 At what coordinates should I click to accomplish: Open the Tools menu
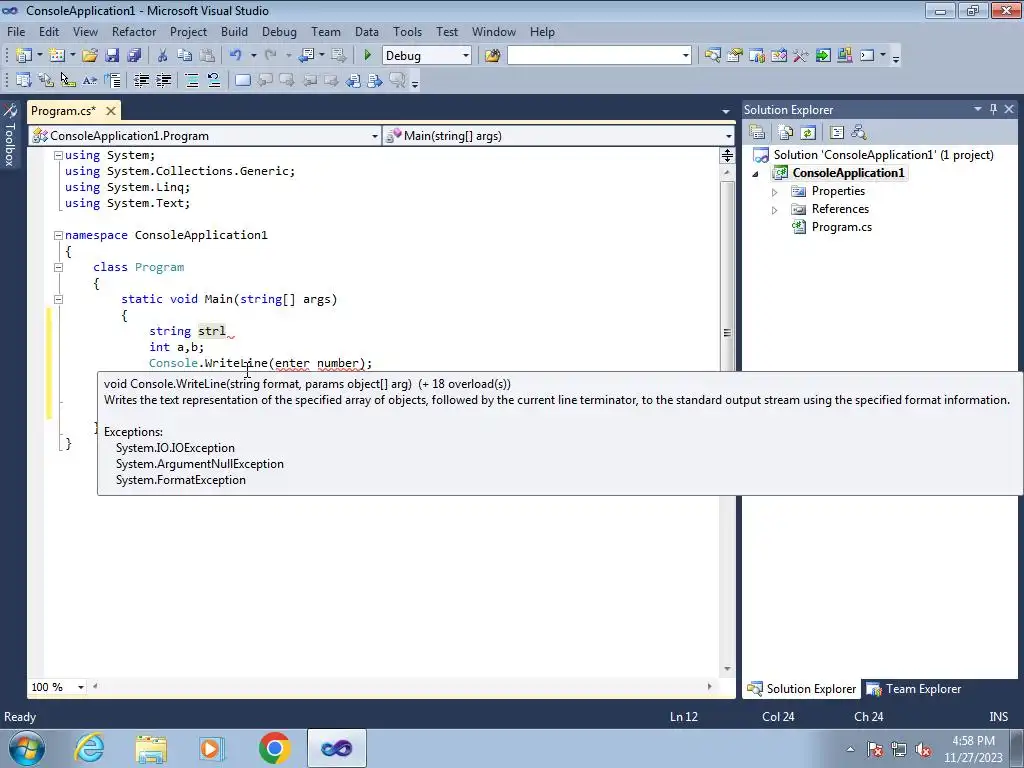pos(408,31)
